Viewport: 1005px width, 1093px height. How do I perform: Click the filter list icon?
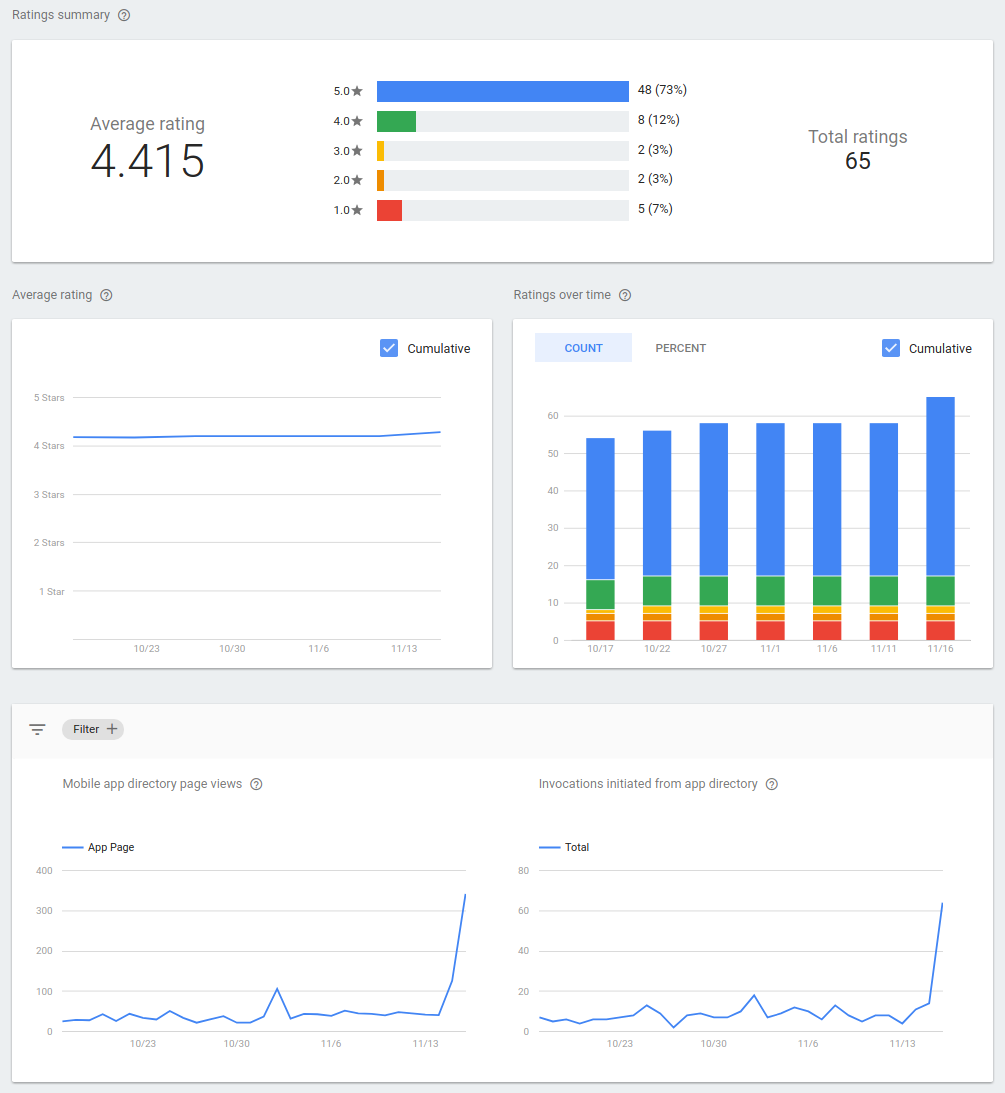coord(37,730)
